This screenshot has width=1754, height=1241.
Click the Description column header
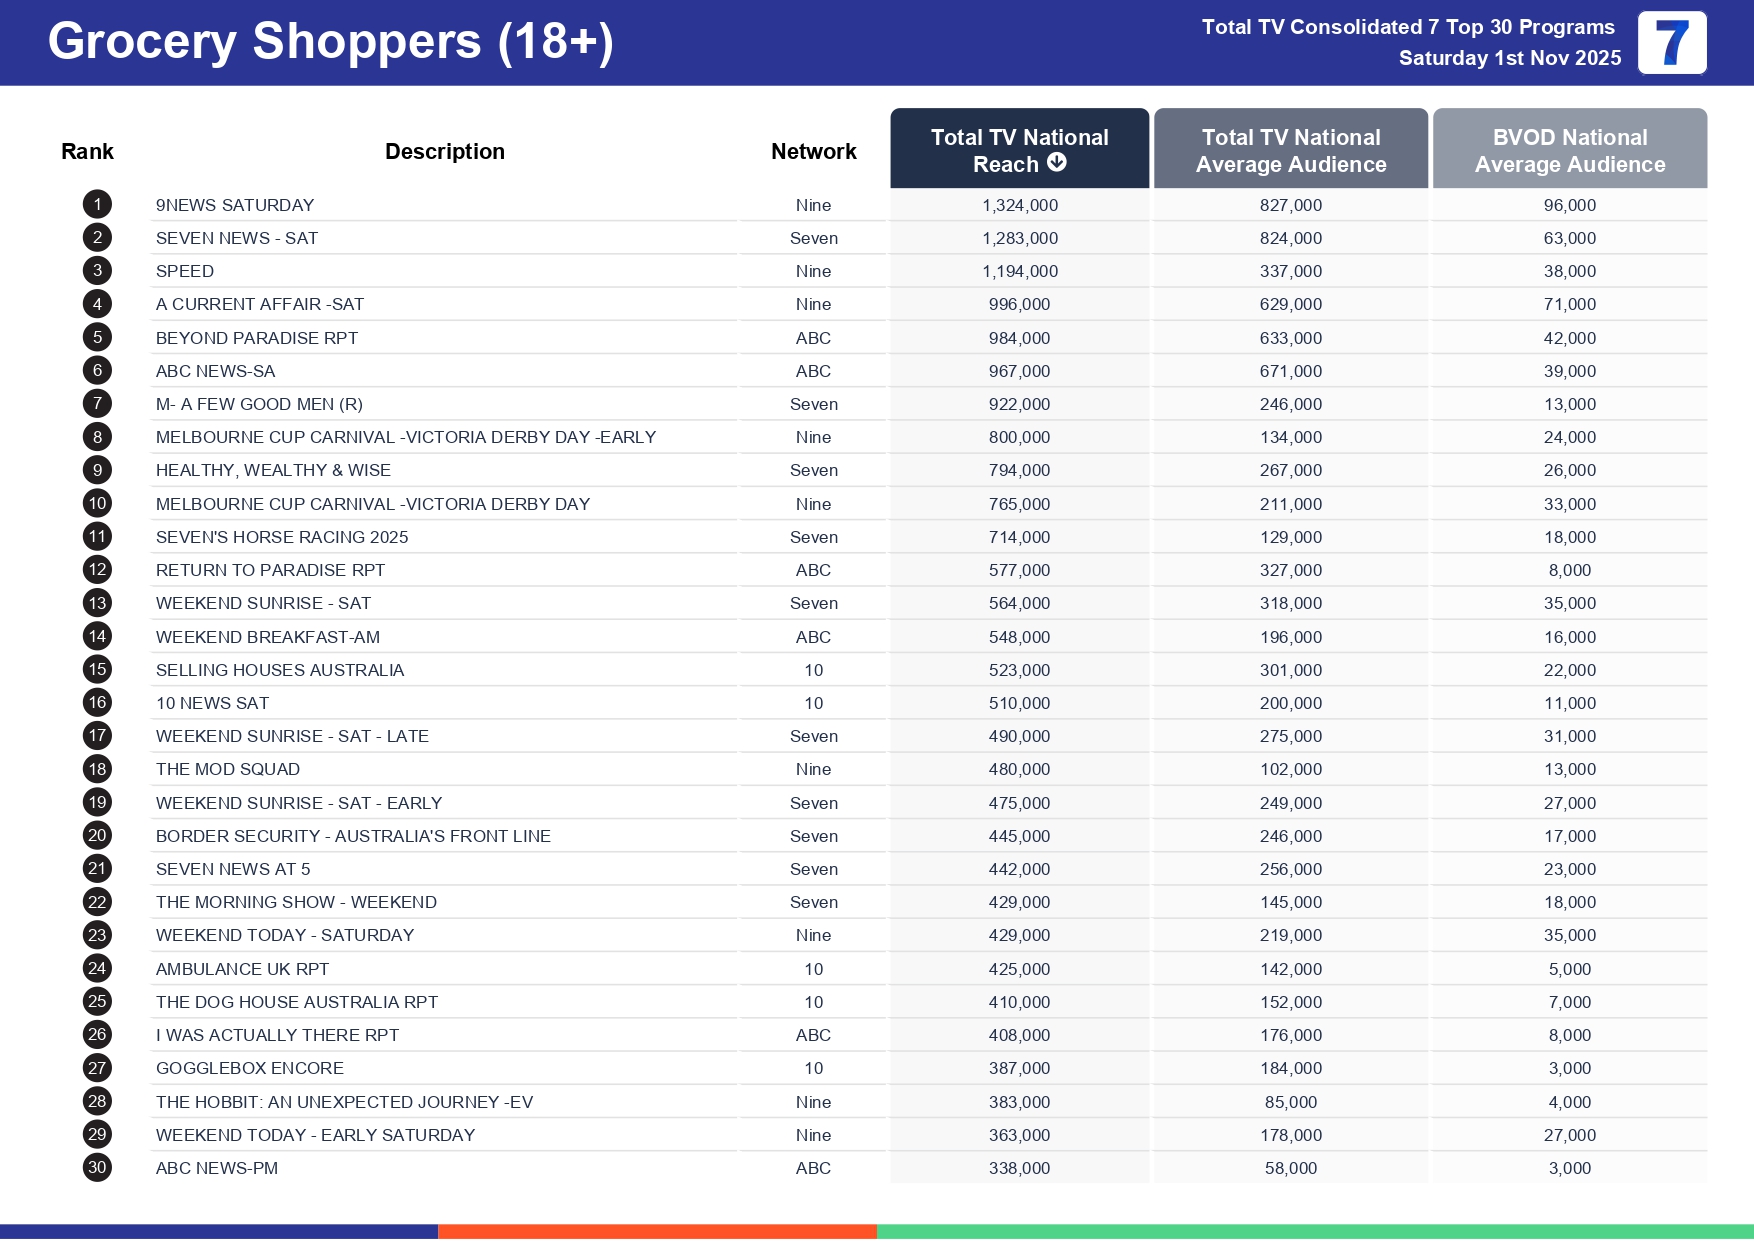444,151
